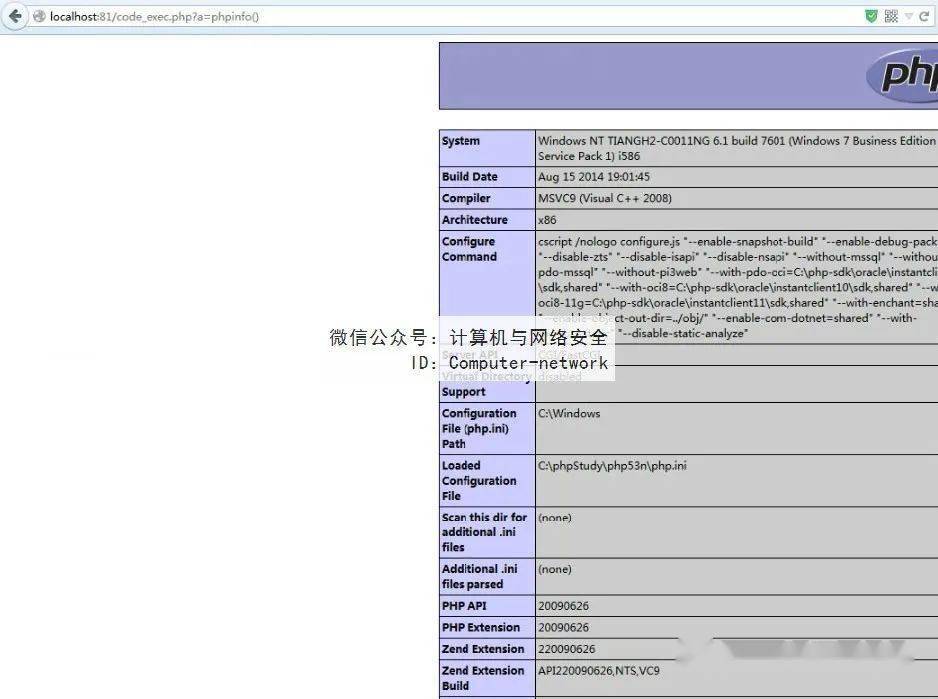Viewport: 938px width, 699px height.
Task: Click the "C:\phpStudy\php53n\php.ini" value
Action: pos(612,466)
